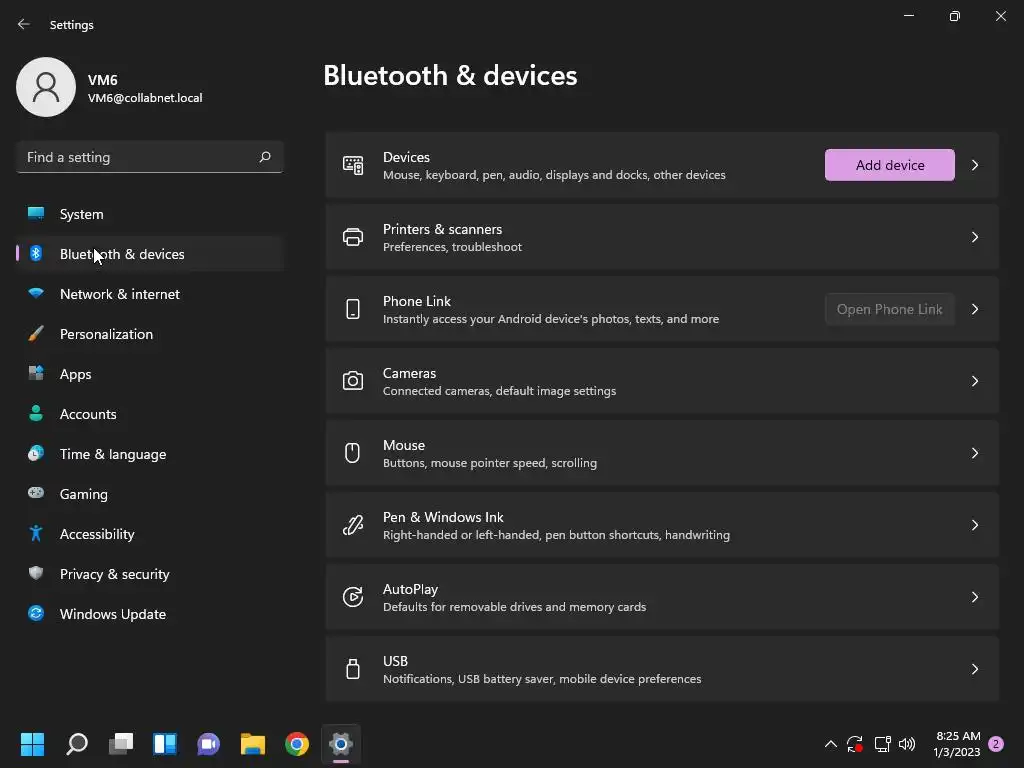Expand the Cameras row chevron
This screenshot has height=768, width=1024.
974,381
